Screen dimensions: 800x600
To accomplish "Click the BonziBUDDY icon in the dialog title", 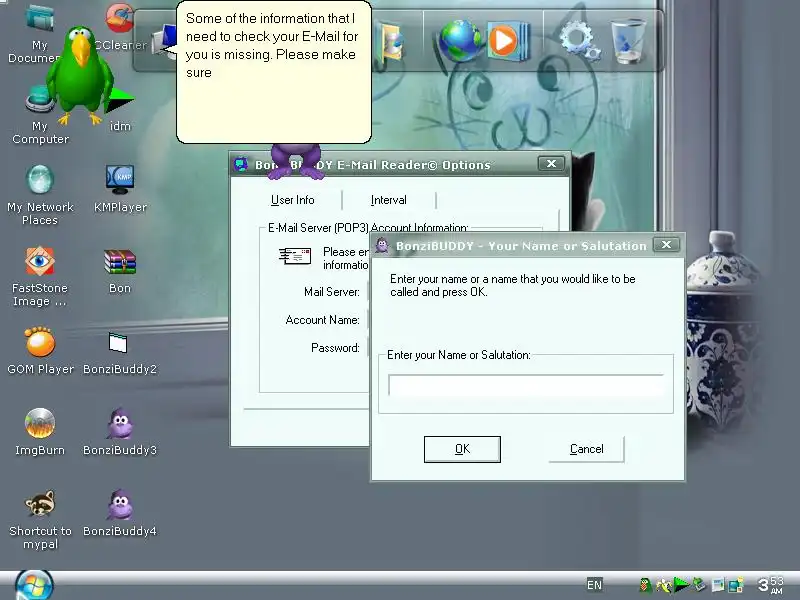I will click(382, 245).
